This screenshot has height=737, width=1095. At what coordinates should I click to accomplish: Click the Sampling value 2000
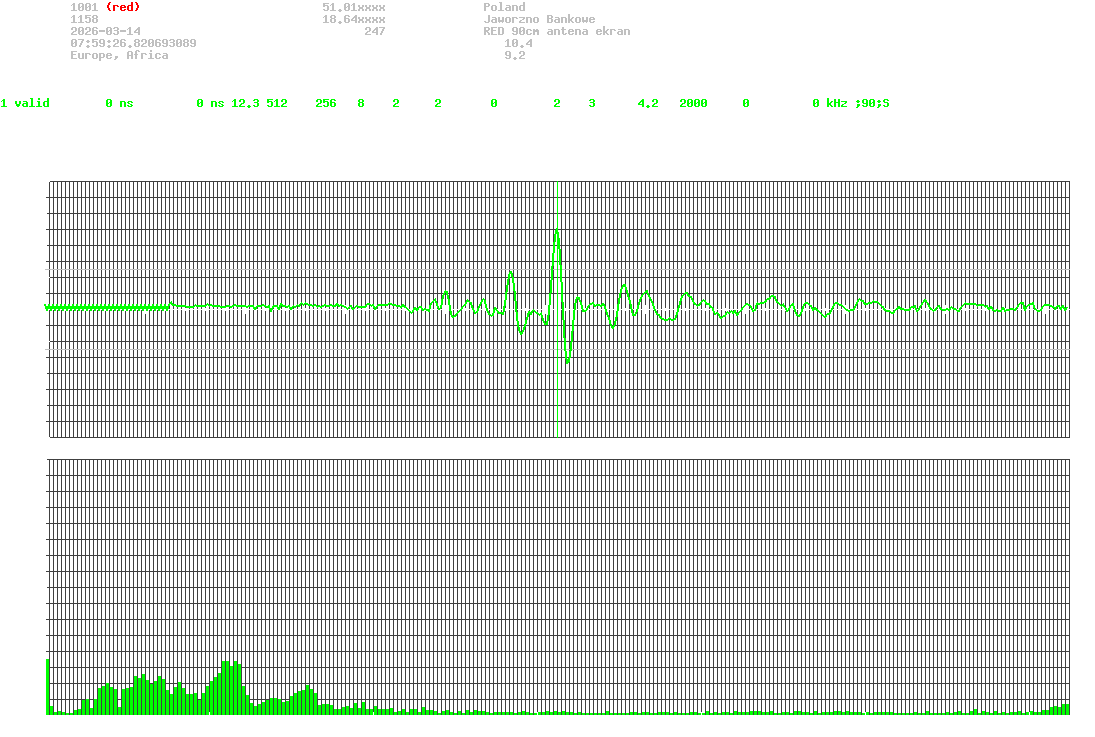tap(693, 103)
